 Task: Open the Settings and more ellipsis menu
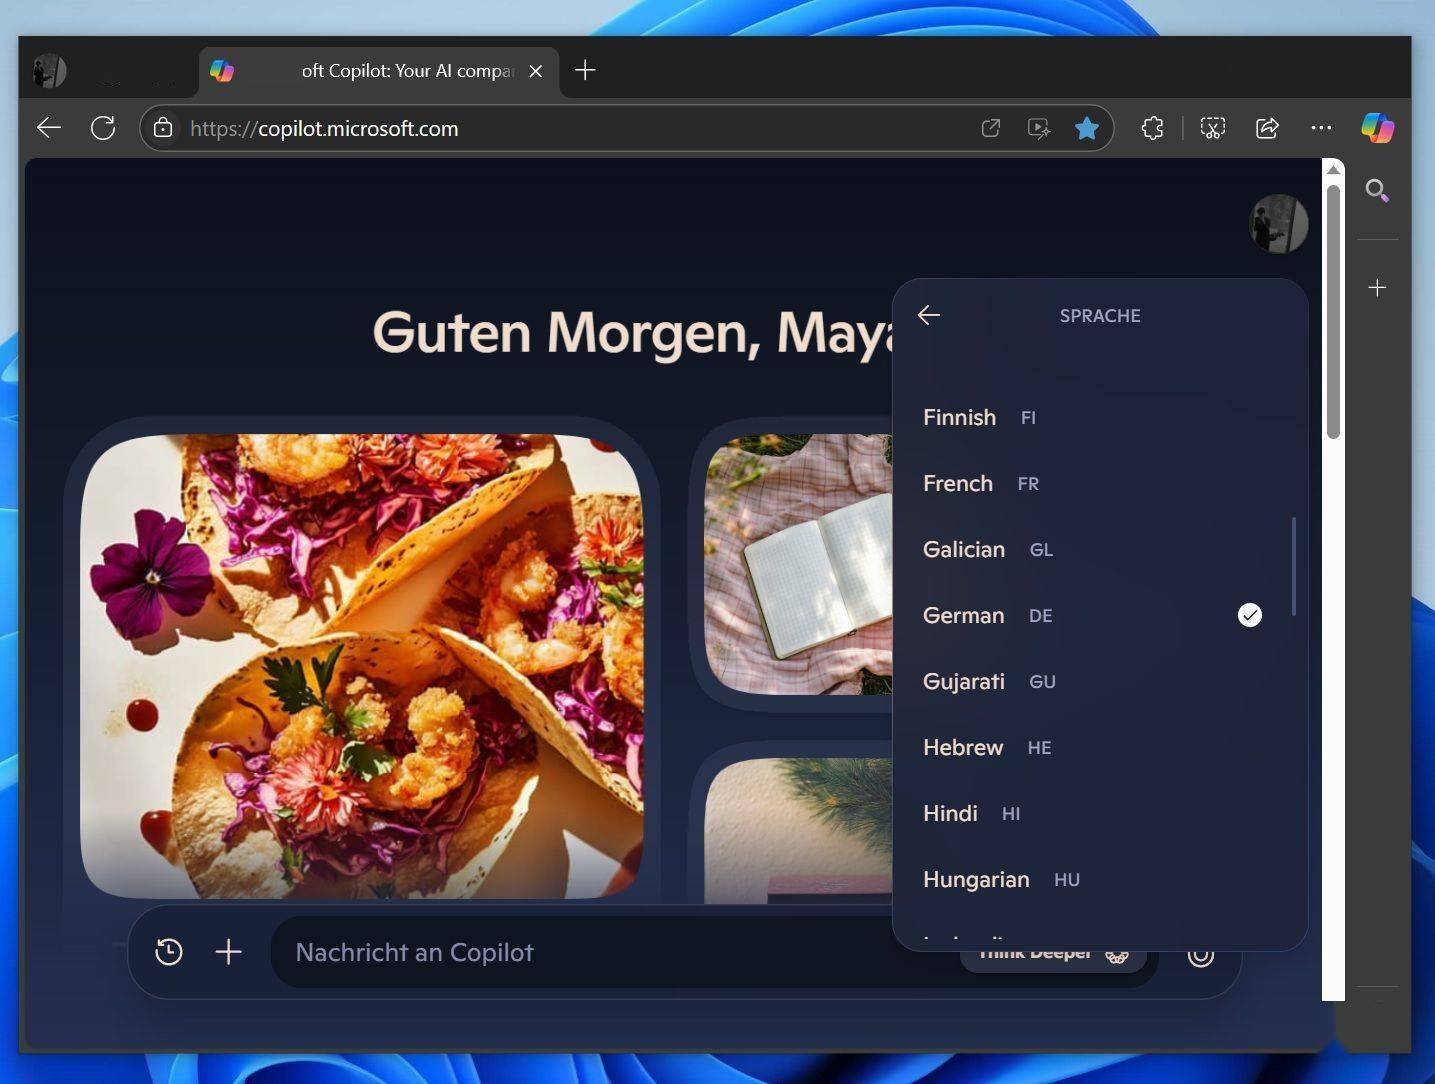[x=1321, y=128]
